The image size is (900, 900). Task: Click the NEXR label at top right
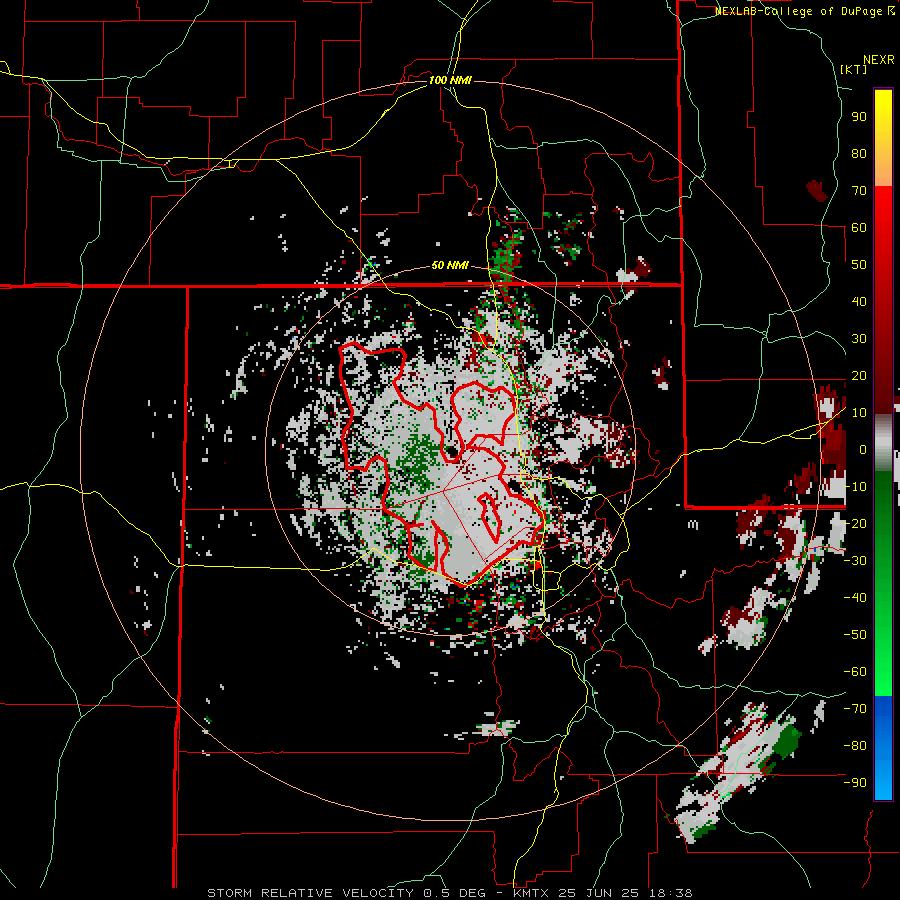pos(878,60)
